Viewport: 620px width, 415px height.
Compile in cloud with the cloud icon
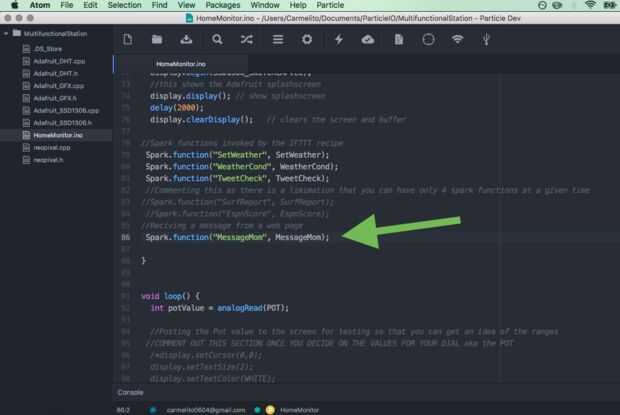(x=368, y=39)
